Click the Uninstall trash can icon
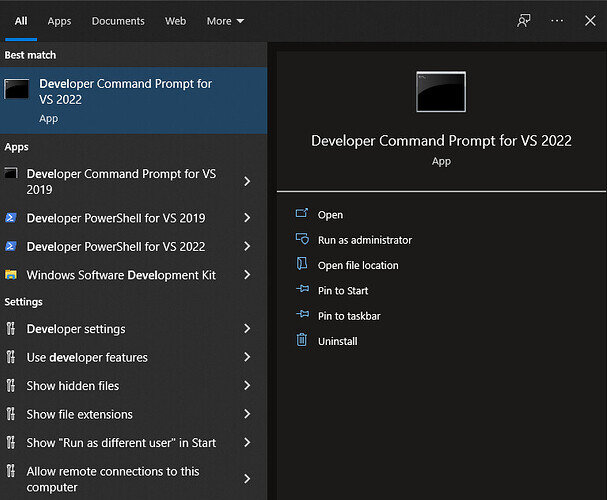The image size is (607, 500). [x=302, y=341]
